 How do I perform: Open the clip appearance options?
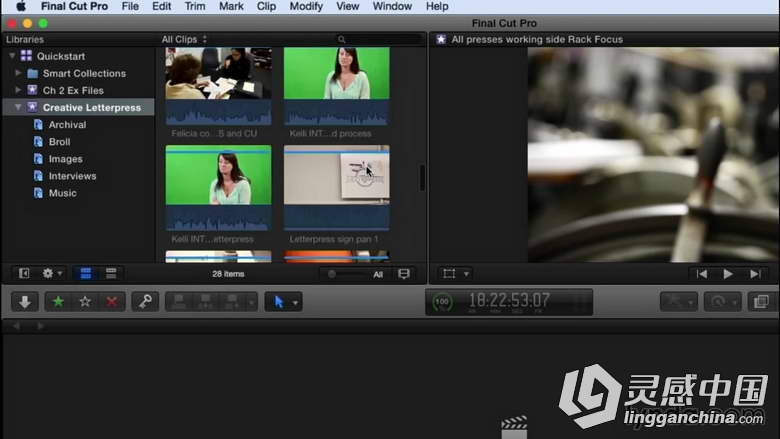pyautogui.click(x=404, y=274)
